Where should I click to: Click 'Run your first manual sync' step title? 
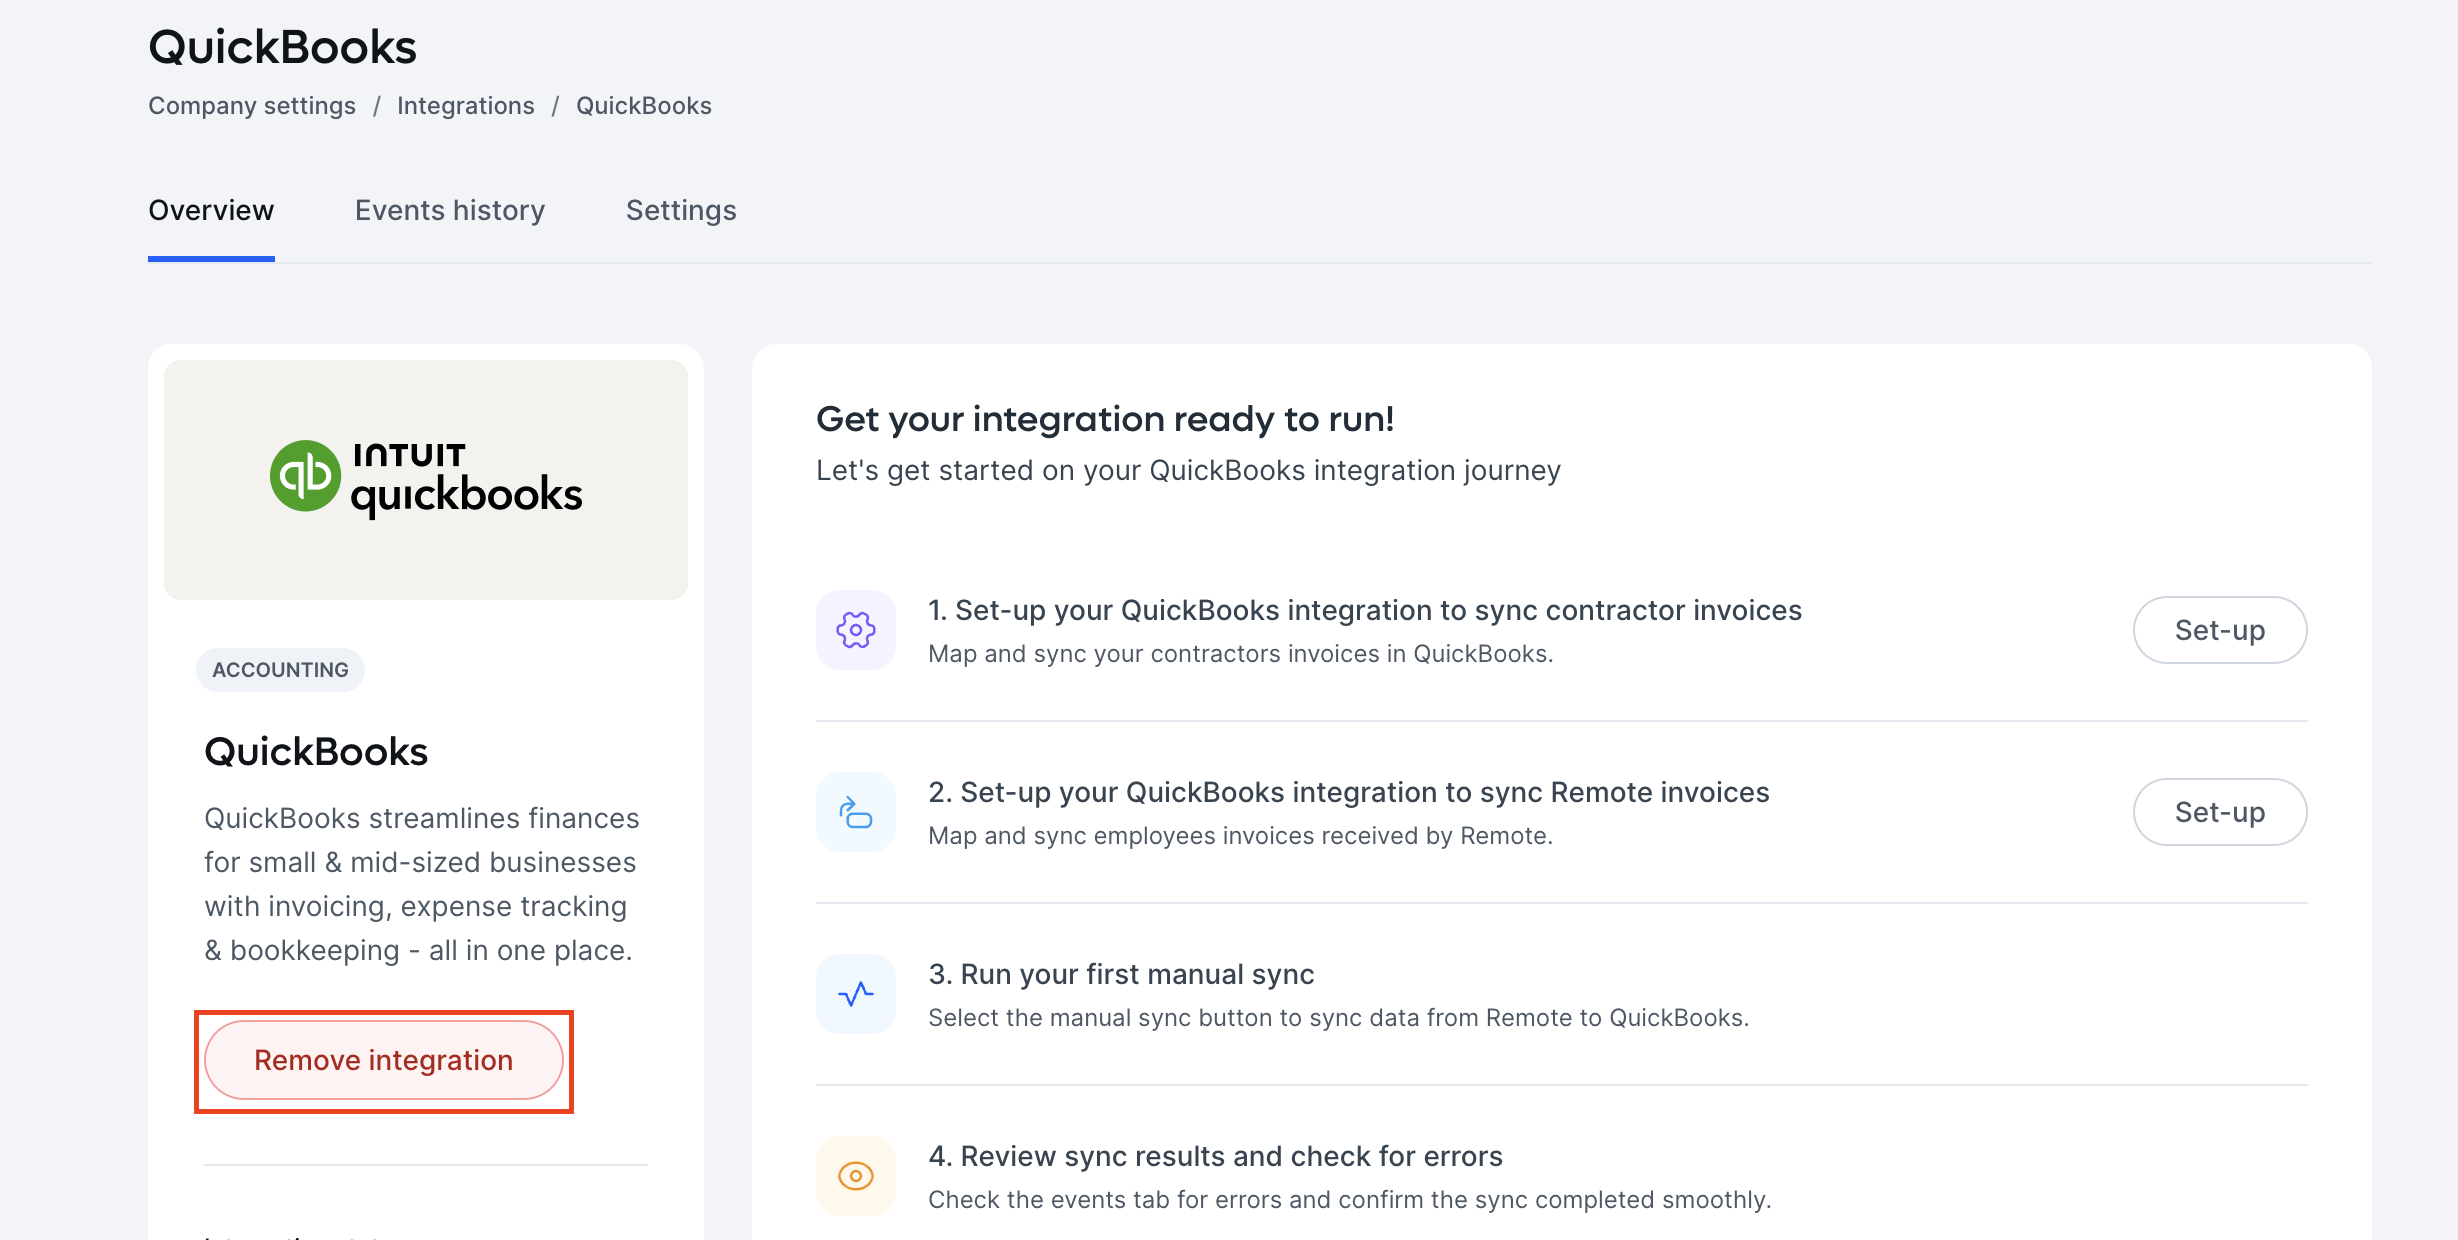point(1121,974)
